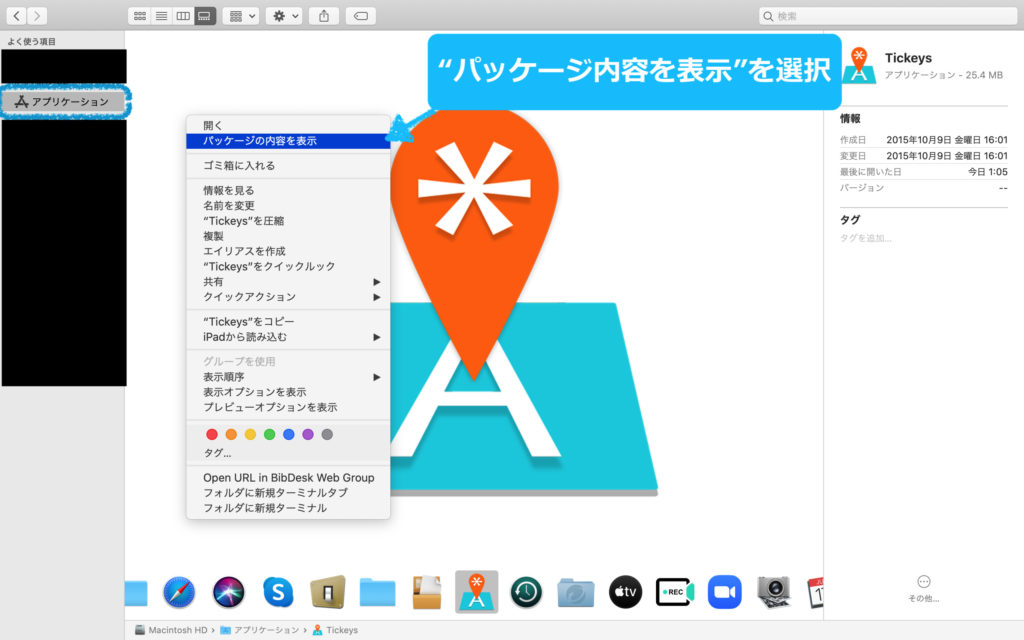Select フォルダに新規ターミナルタブ menu item
The width and height of the screenshot is (1024, 640).
[288, 493]
